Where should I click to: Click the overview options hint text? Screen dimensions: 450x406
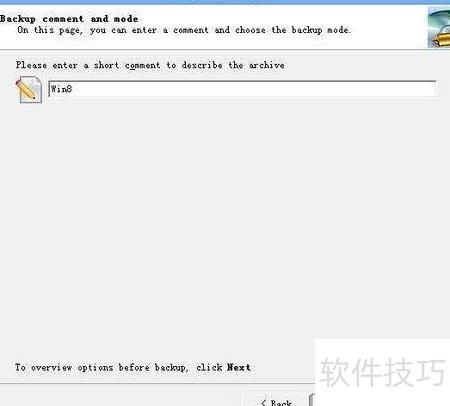click(133, 367)
